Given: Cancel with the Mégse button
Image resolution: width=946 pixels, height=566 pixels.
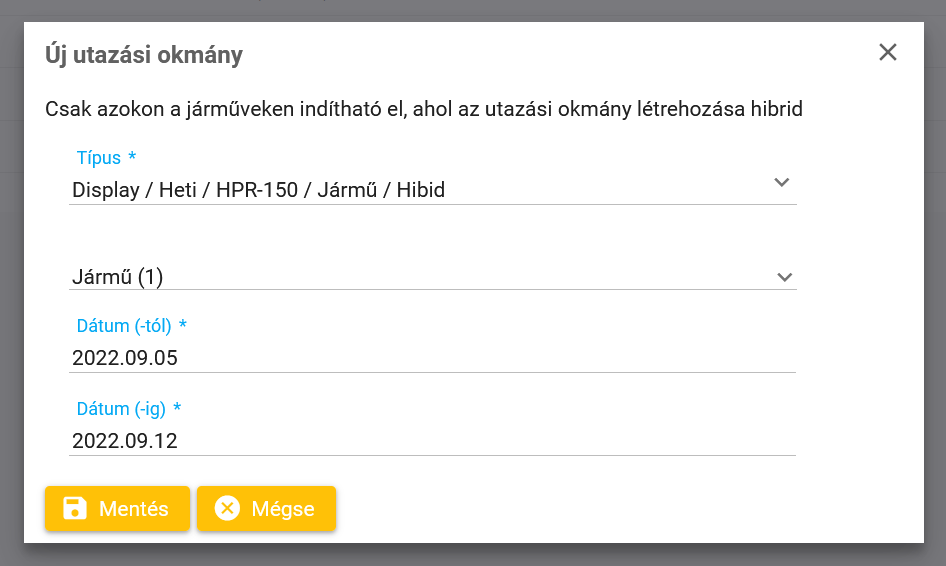Looking at the screenshot, I should pyautogui.click(x=266, y=508).
